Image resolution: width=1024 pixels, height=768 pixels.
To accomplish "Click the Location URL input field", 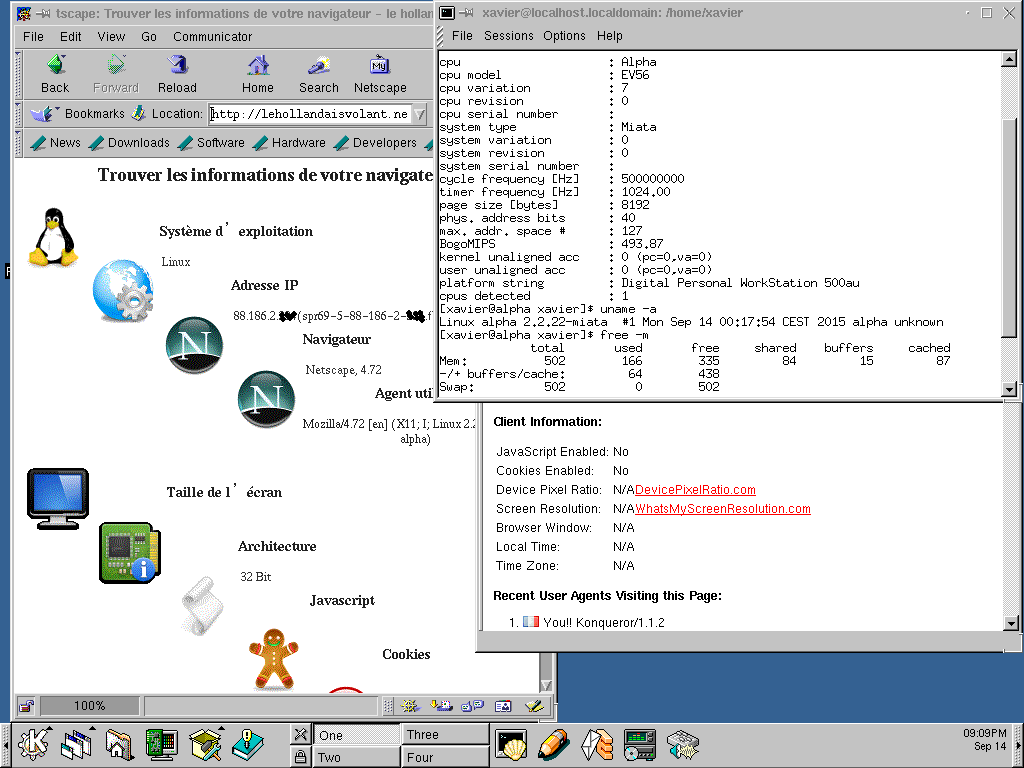I will click(310, 114).
